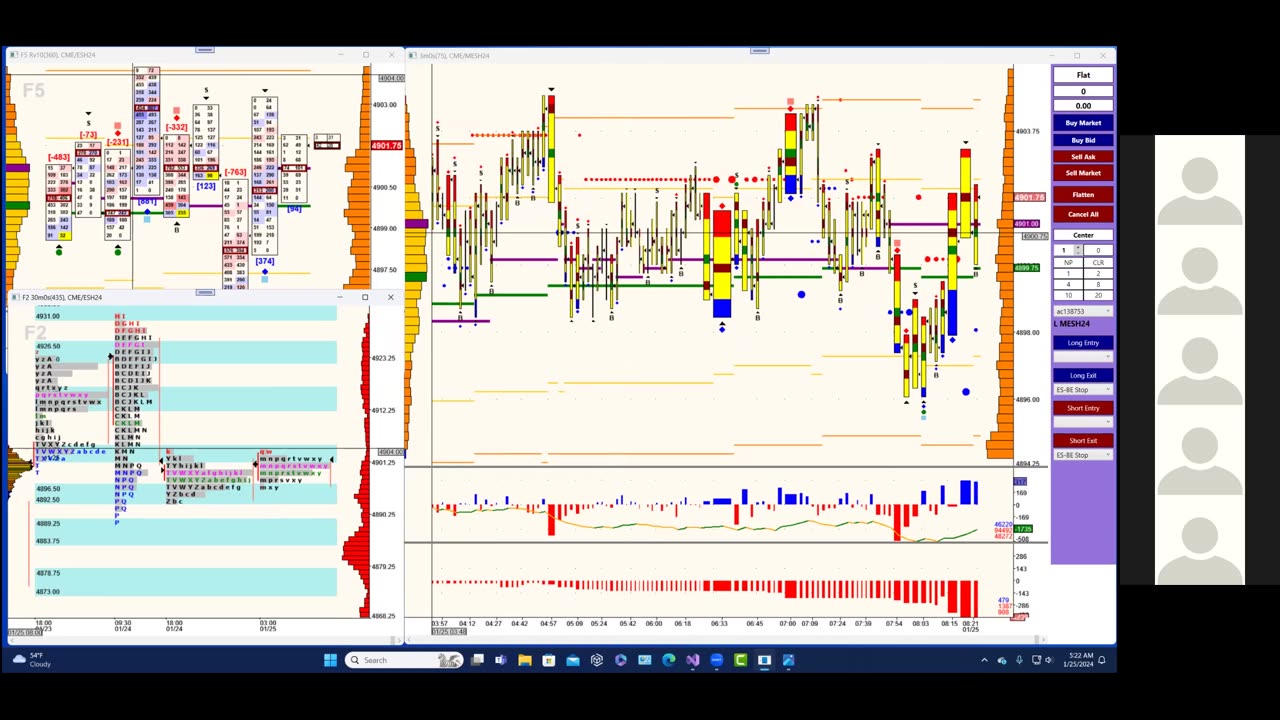Image resolution: width=1280 pixels, height=720 pixels.
Task: Open the ac138753 account dropdown
Action: pyautogui.click(x=1083, y=311)
